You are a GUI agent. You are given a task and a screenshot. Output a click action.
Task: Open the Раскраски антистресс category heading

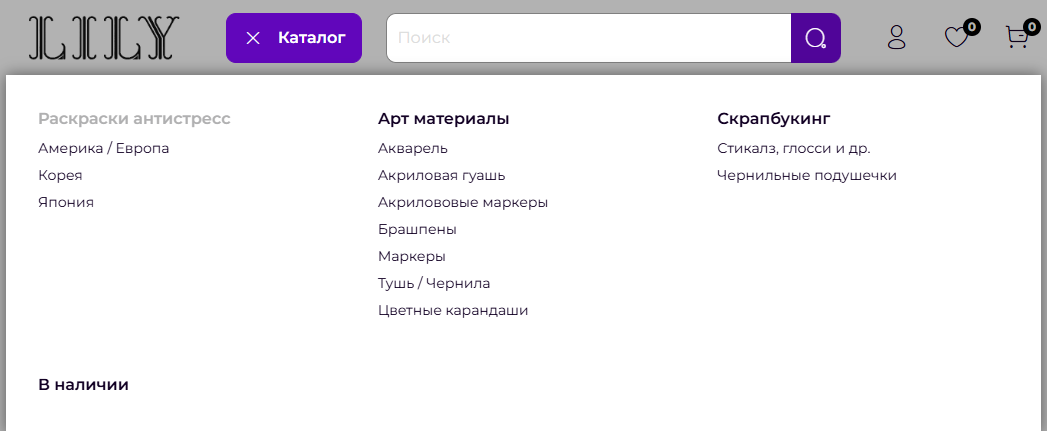pyautogui.click(x=134, y=119)
